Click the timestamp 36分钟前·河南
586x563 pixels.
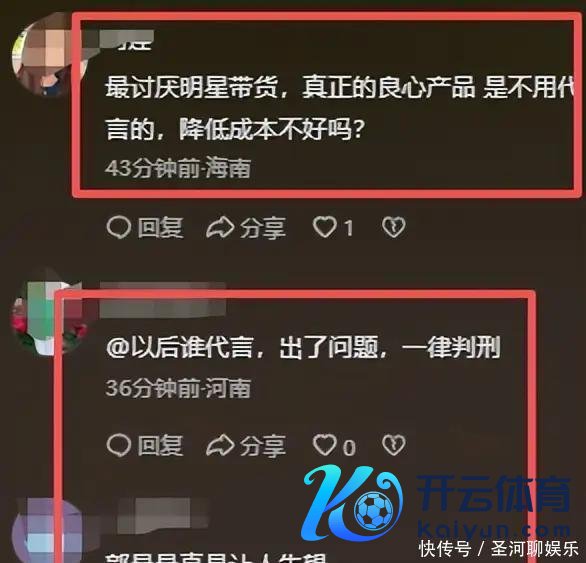coord(178,387)
